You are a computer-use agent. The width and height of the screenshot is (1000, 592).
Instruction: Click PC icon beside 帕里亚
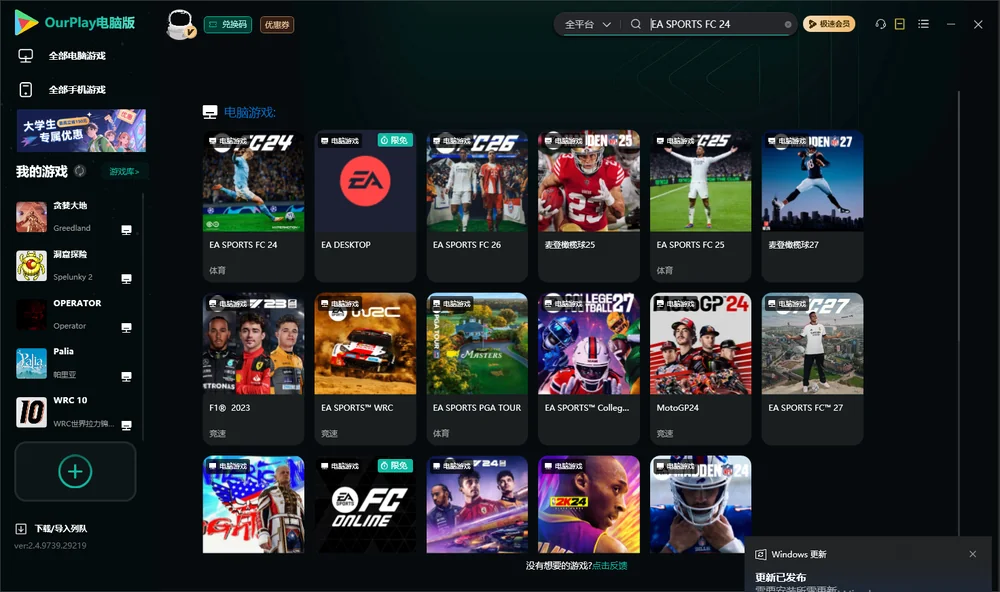tap(126, 376)
